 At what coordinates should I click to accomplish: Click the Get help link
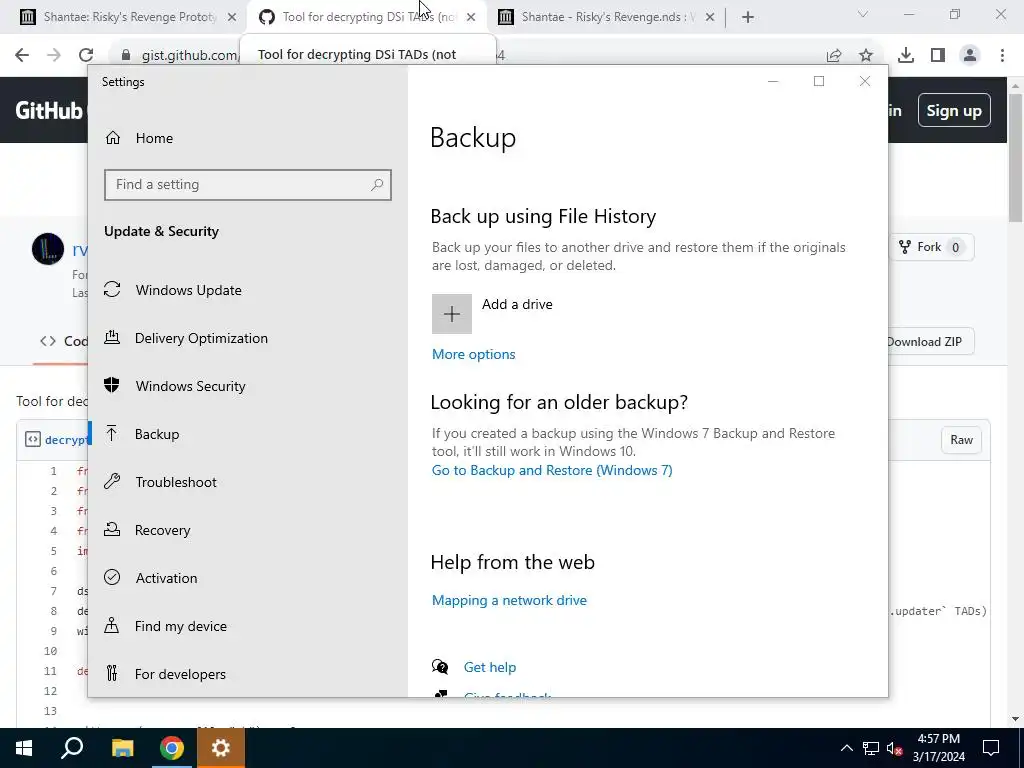point(490,667)
